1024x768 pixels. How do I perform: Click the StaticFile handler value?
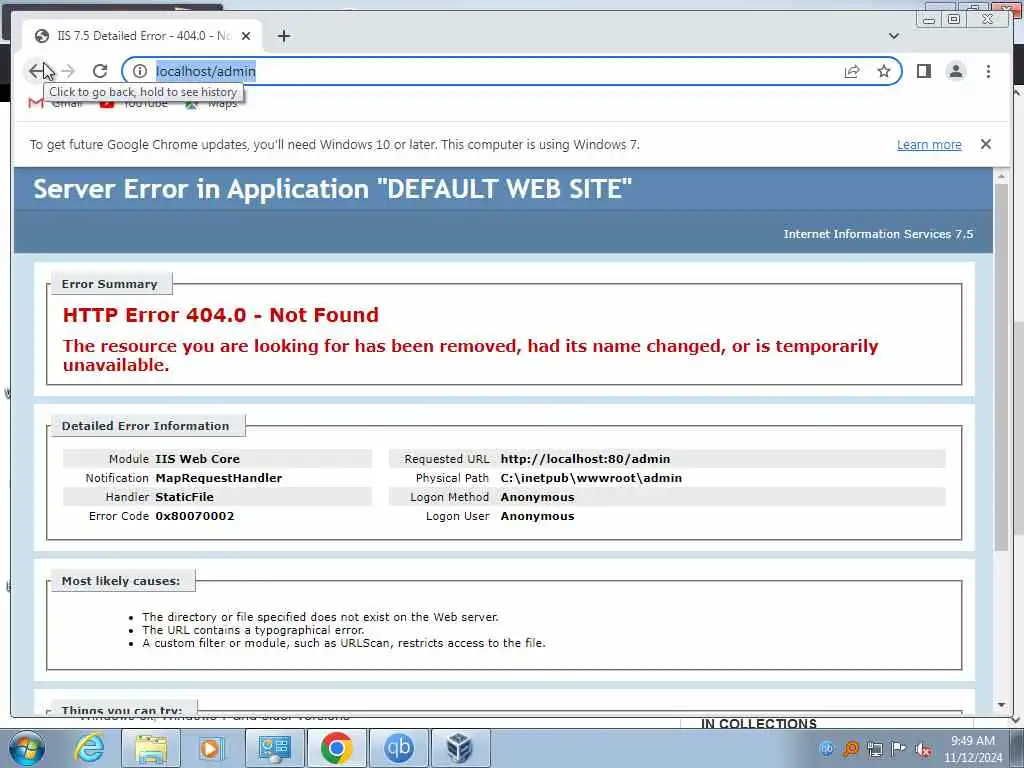(x=184, y=497)
